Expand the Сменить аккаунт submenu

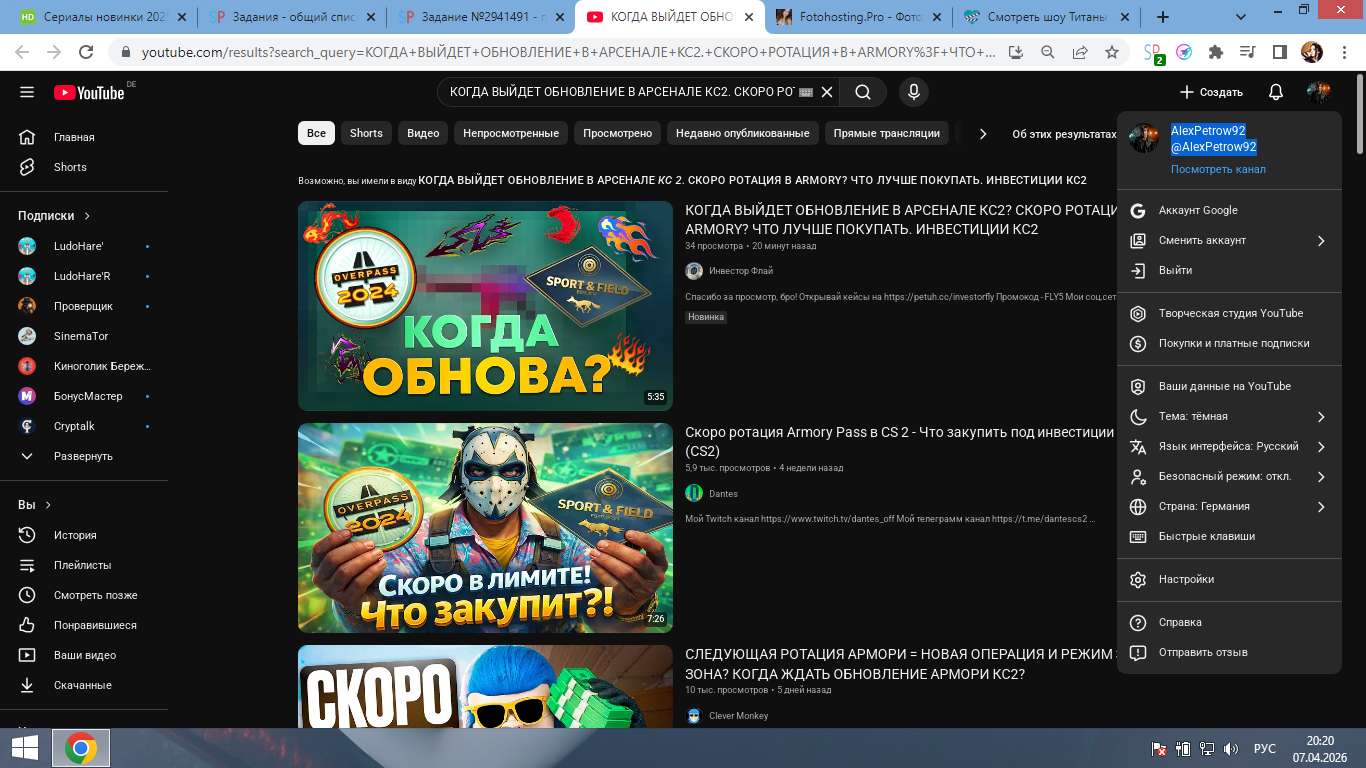[x=1229, y=240]
